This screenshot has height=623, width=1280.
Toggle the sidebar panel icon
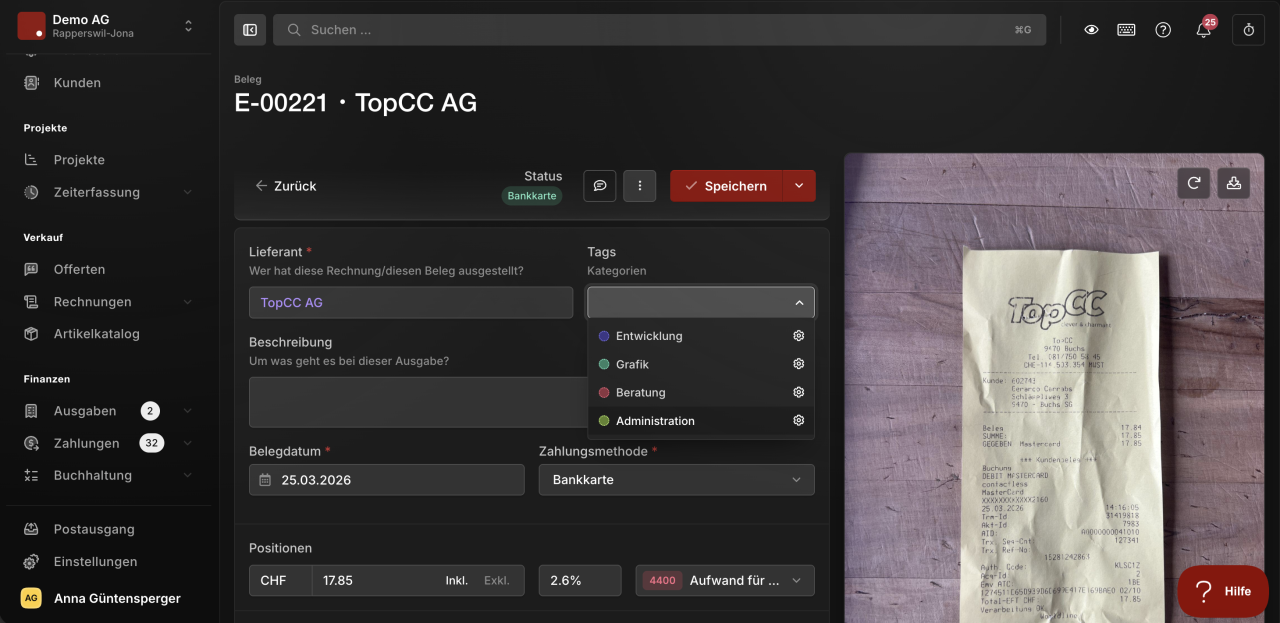pos(250,30)
